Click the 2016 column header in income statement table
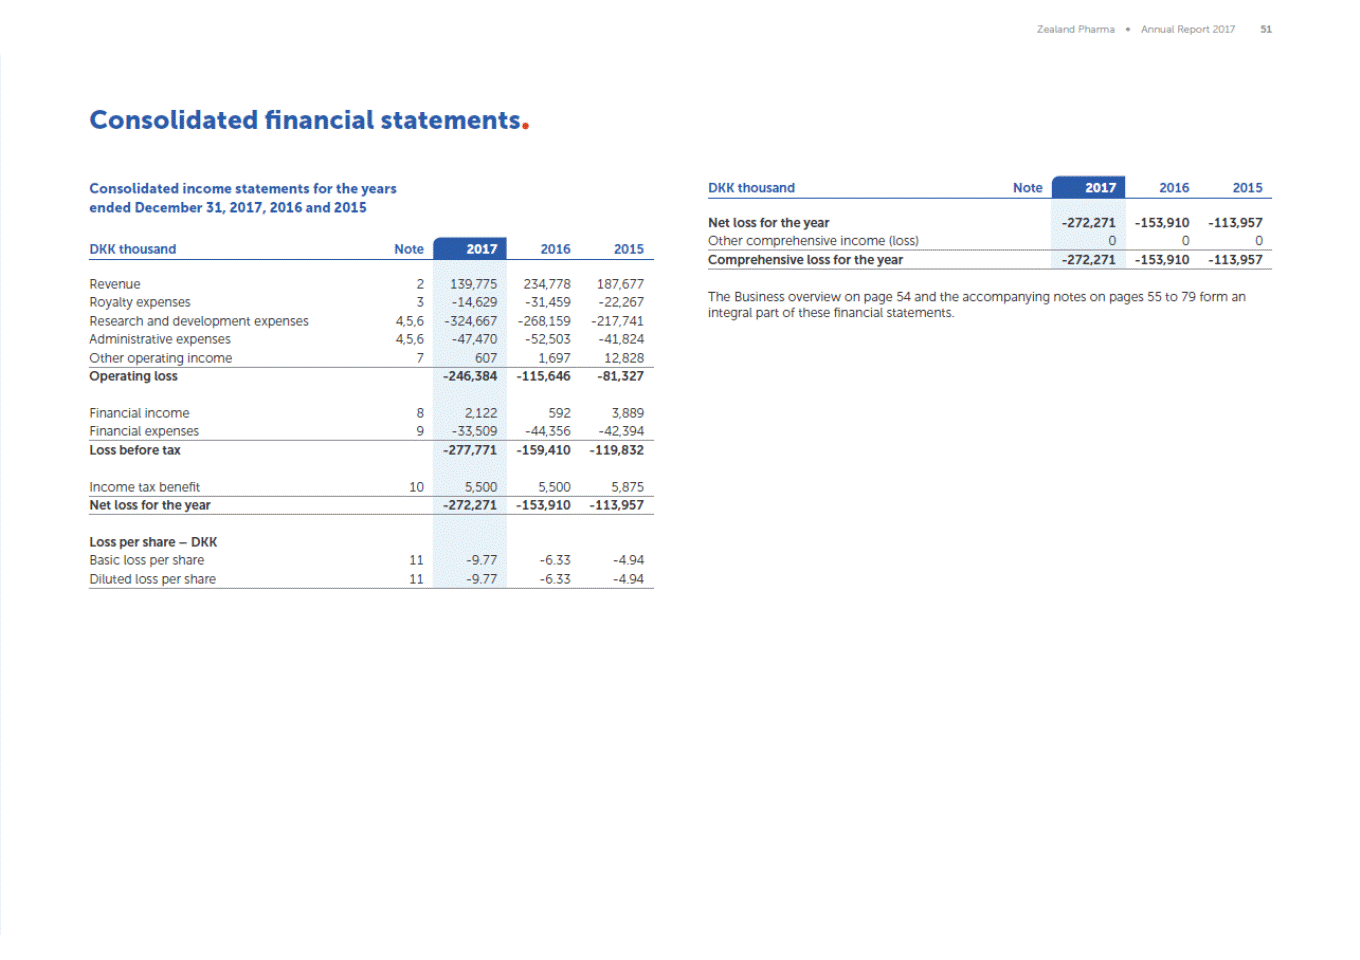The height and width of the screenshot is (960, 1360). tap(555, 249)
